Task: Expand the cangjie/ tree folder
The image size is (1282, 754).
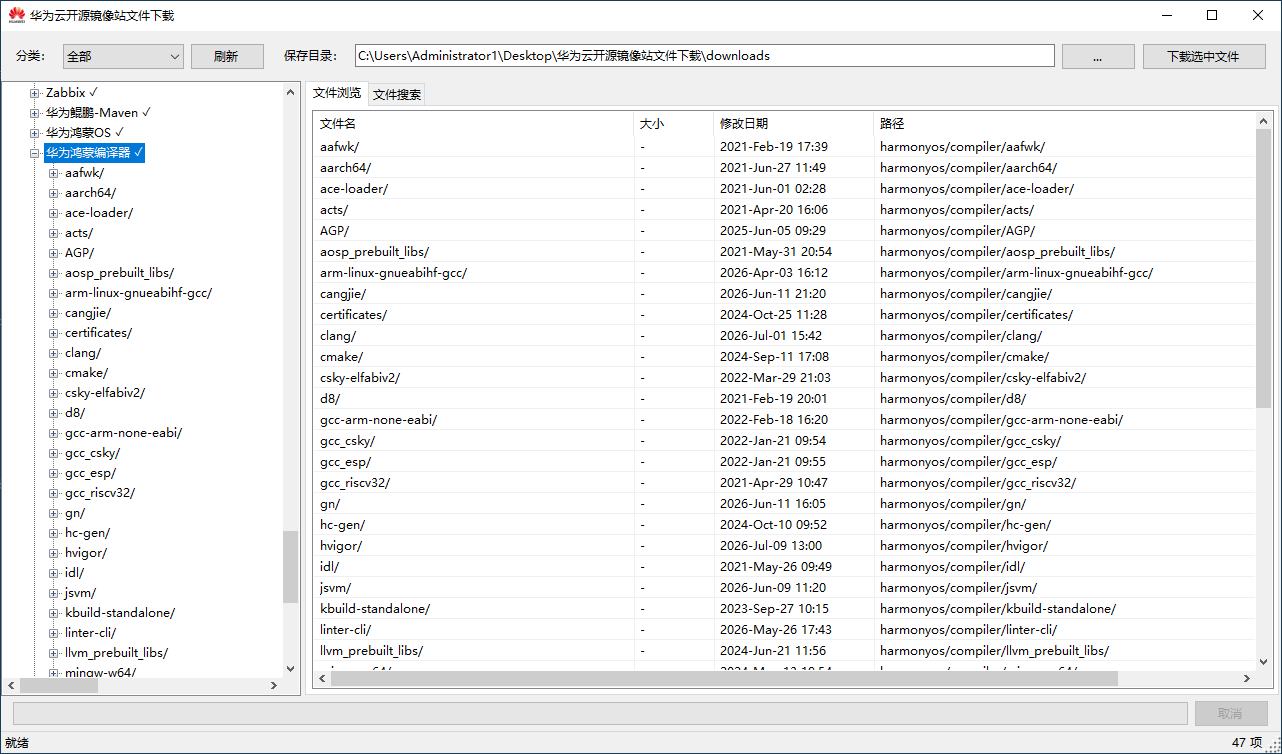Action: click(55, 313)
